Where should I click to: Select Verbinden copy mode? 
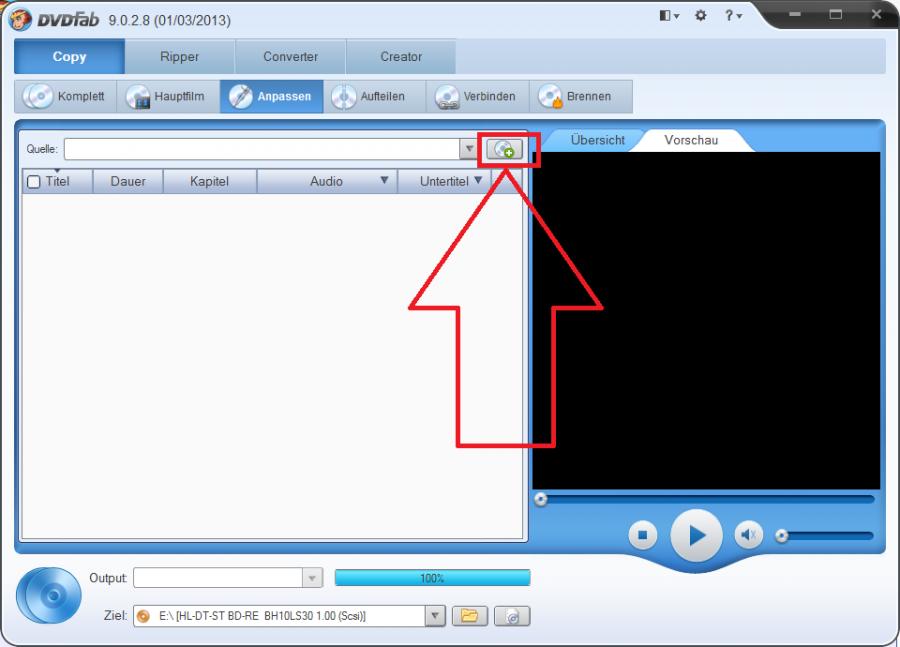[x=478, y=96]
